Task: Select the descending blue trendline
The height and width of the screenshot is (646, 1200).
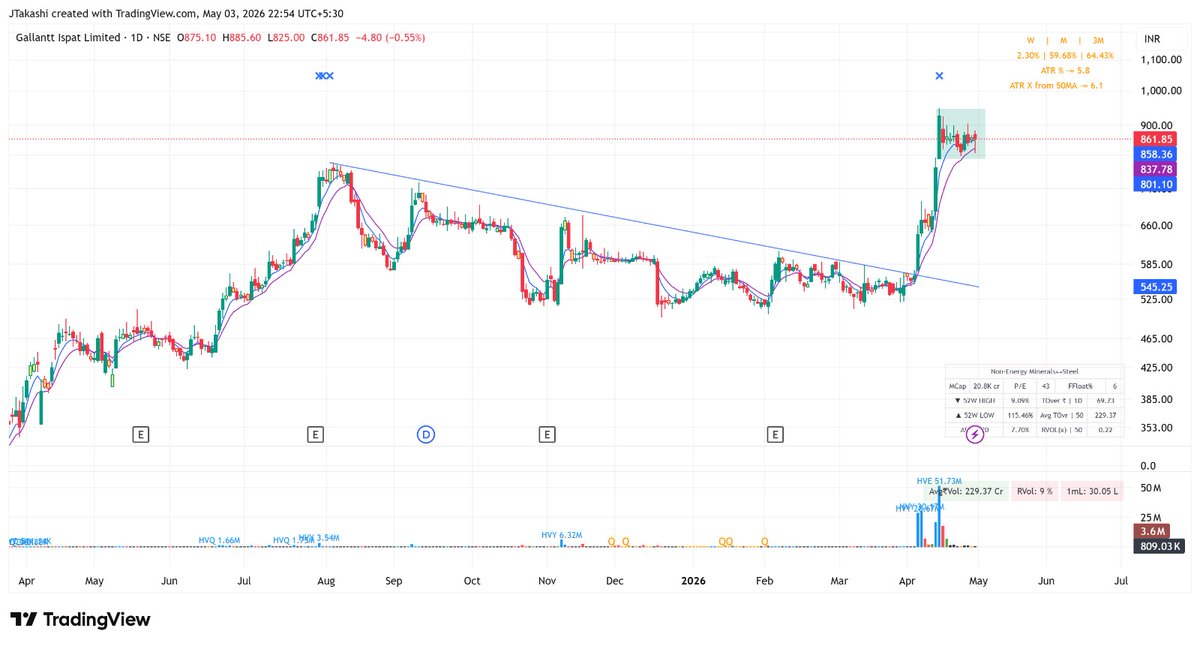Action: [x=655, y=225]
